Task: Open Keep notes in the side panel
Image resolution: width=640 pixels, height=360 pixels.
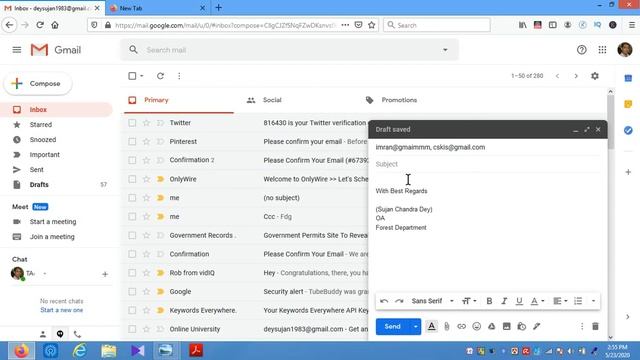Action: pos(628,104)
